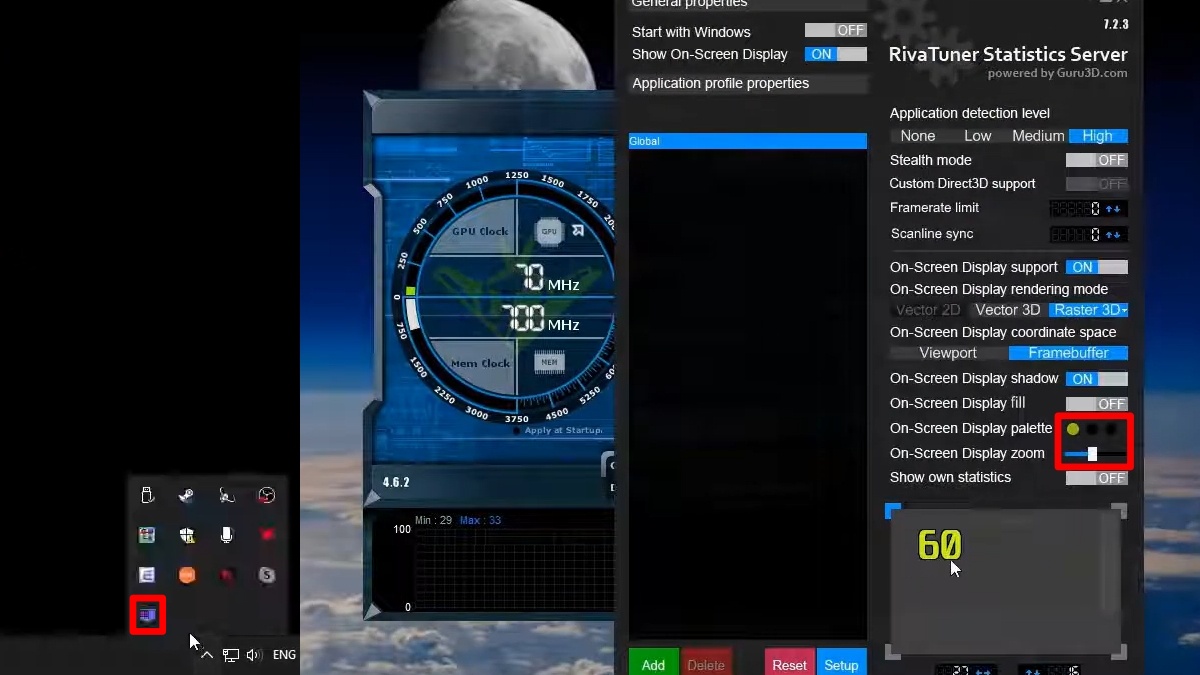
Task: Click the top-right preview corner marker
Action: pos(1120,511)
